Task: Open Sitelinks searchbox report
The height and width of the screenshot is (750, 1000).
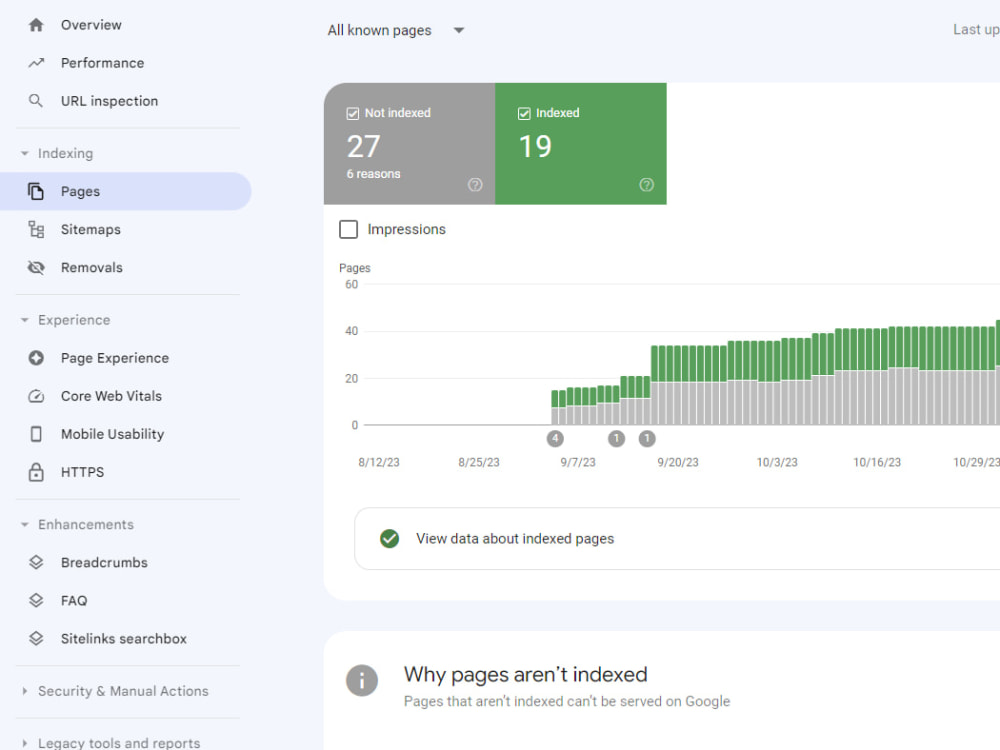Action: [124, 638]
